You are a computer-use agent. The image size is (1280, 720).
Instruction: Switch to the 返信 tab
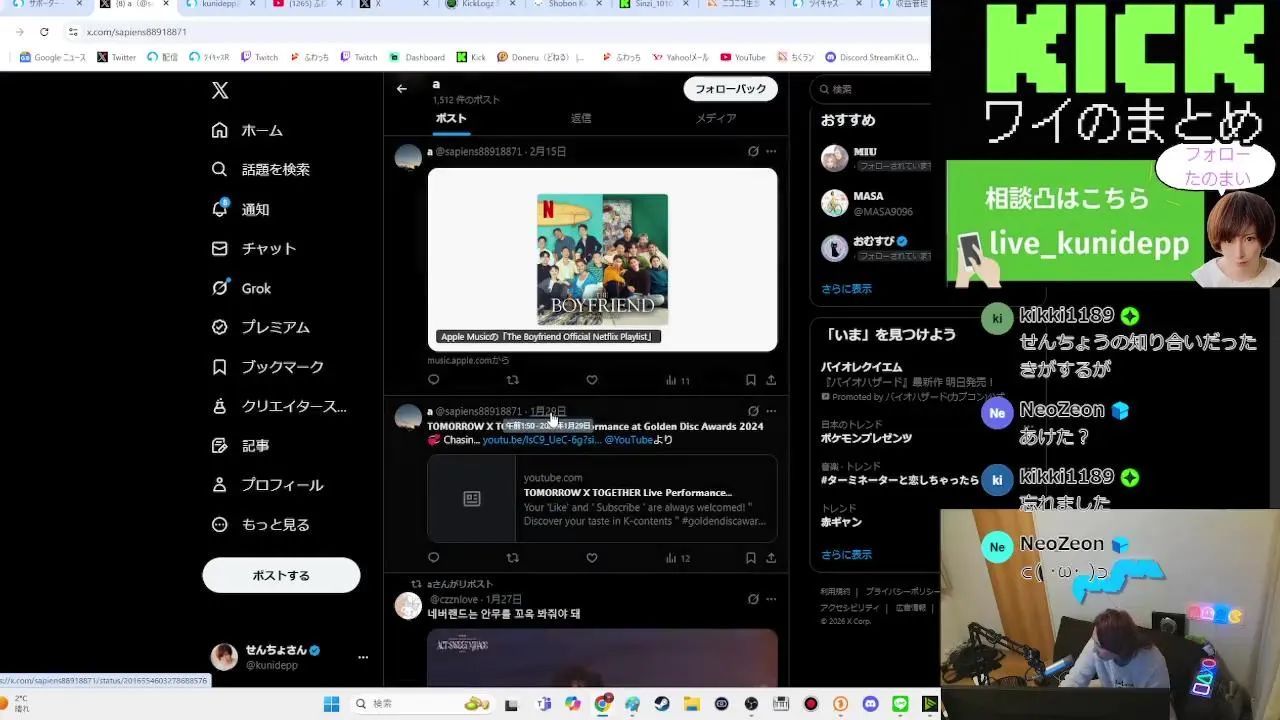click(581, 118)
